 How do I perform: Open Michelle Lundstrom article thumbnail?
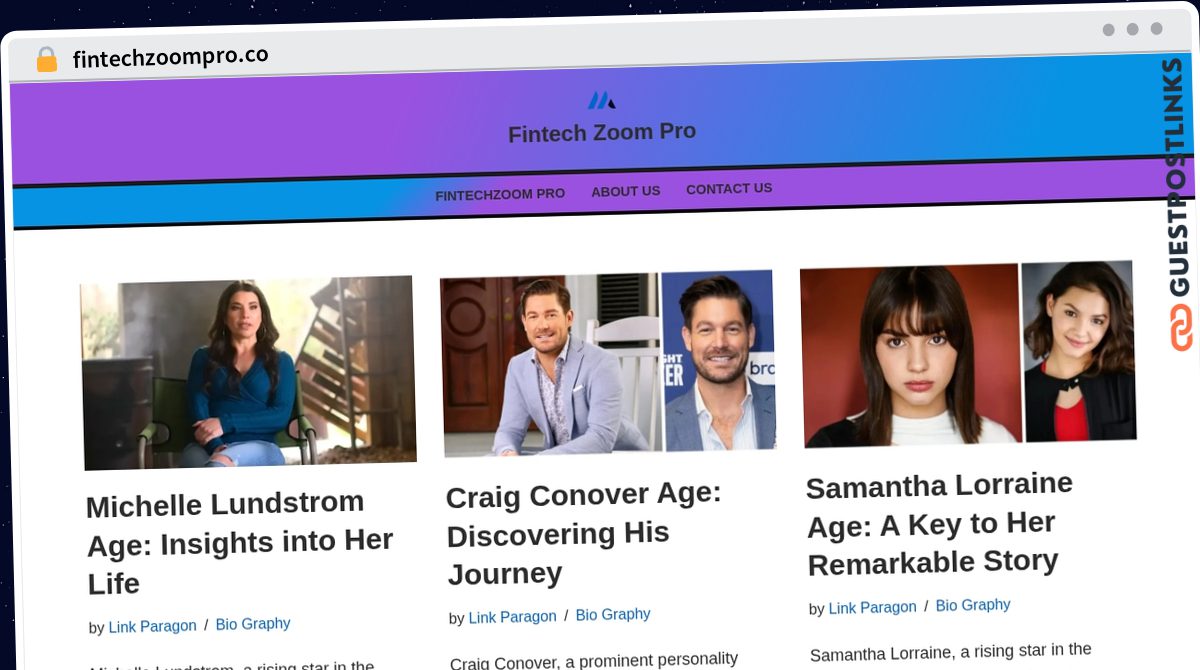[x=248, y=372]
